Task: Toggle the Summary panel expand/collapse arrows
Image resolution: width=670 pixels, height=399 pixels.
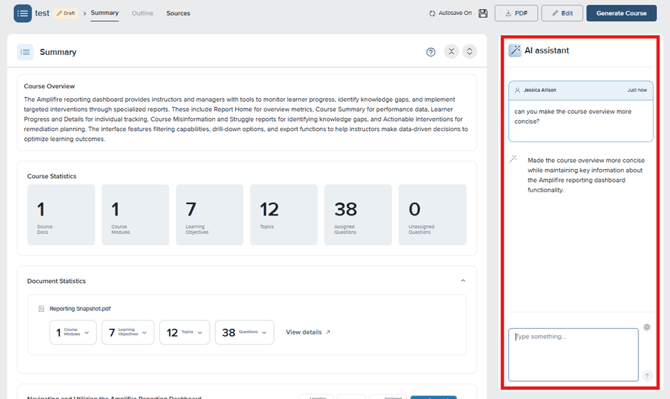Action: (x=469, y=51)
